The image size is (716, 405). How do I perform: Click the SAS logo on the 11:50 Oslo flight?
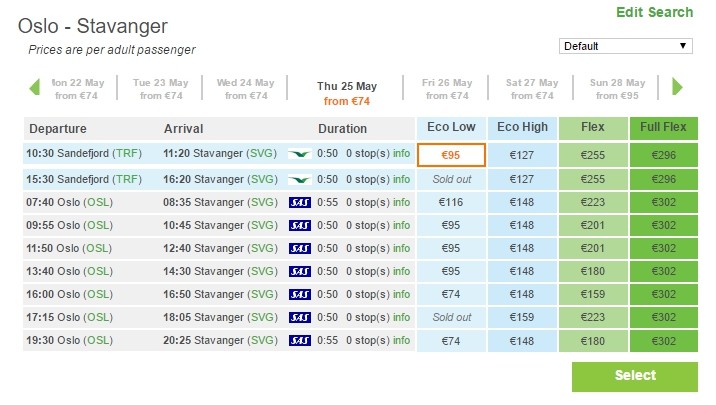coord(299,248)
